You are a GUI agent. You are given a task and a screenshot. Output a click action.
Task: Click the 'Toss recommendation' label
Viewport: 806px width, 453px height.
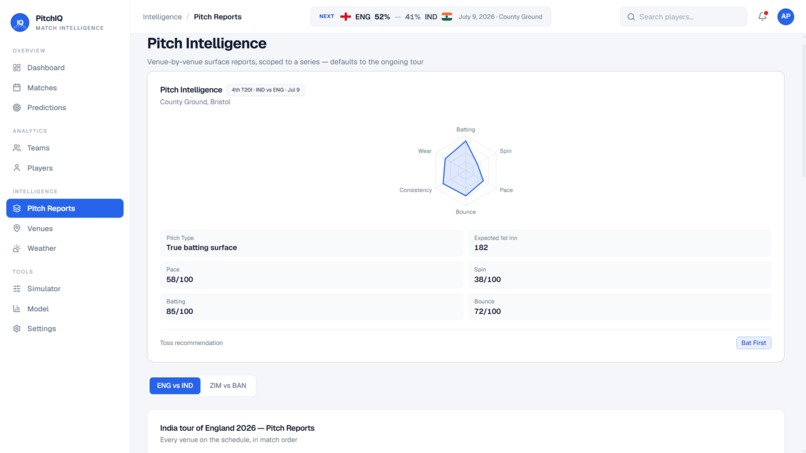191,343
